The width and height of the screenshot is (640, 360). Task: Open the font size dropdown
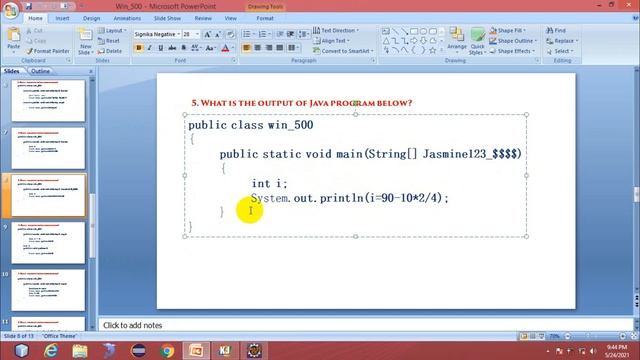point(198,34)
